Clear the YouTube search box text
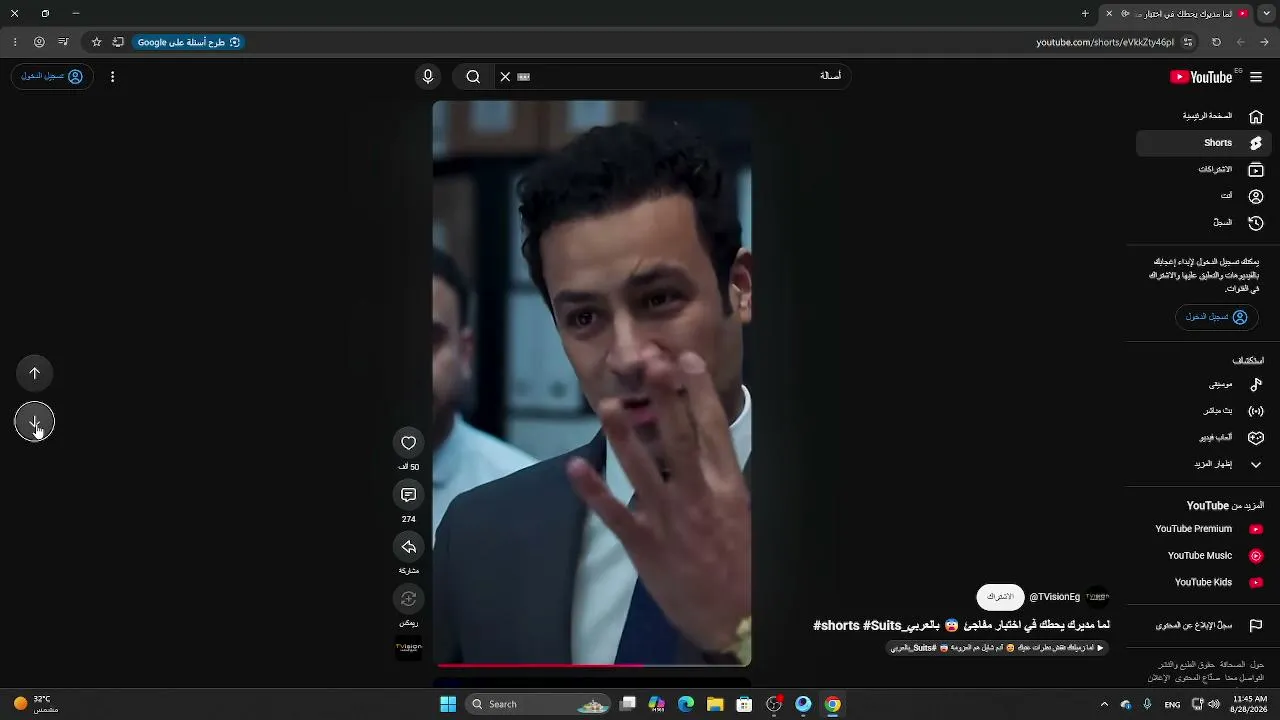Image resolution: width=1280 pixels, height=720 pixels. point(505,76)
